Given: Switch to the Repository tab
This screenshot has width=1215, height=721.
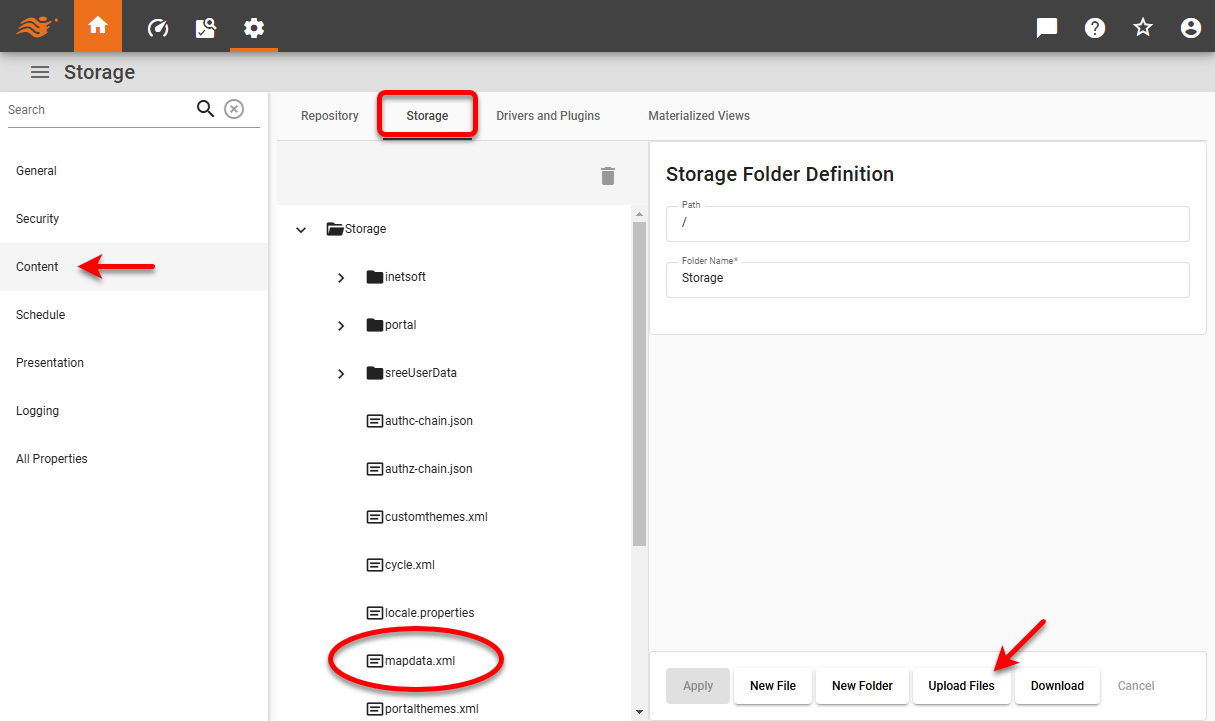Looking at the screenshot, I should coord(329,115).
